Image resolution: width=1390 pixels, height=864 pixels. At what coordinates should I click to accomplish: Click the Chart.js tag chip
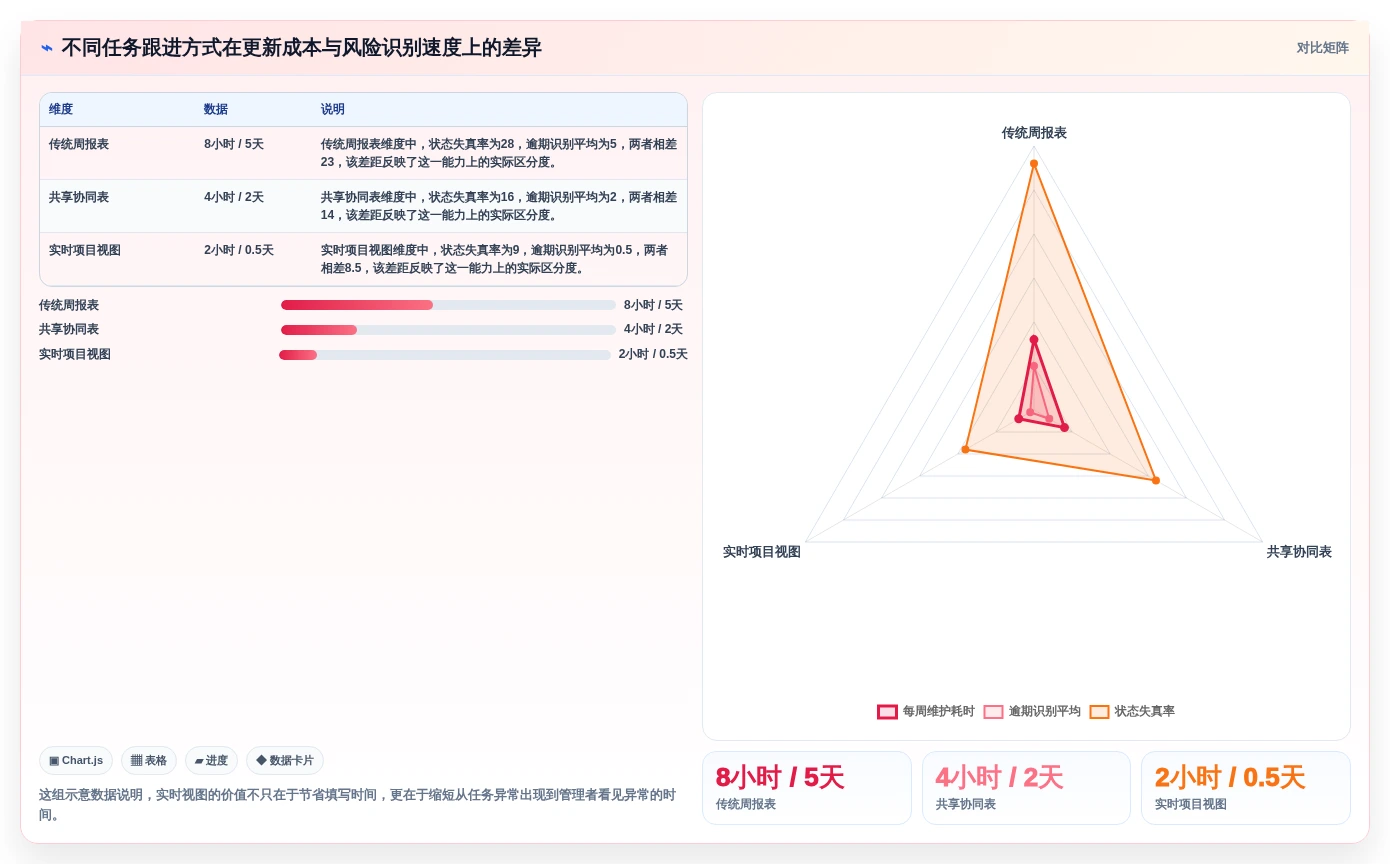tap(76, 760)
